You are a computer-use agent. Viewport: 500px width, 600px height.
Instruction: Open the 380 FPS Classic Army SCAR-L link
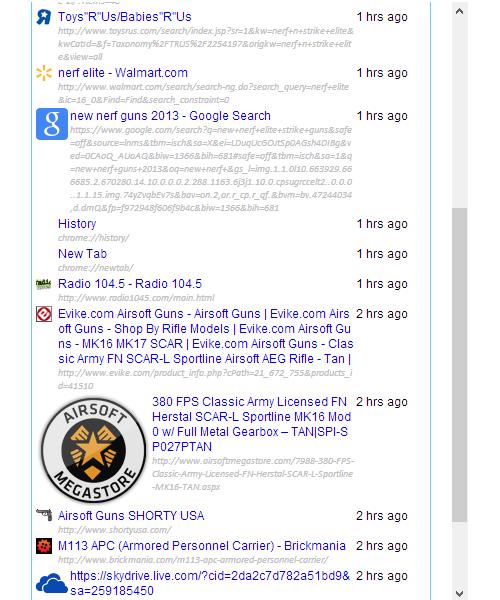pyautogui.click(x=251, y=424)
